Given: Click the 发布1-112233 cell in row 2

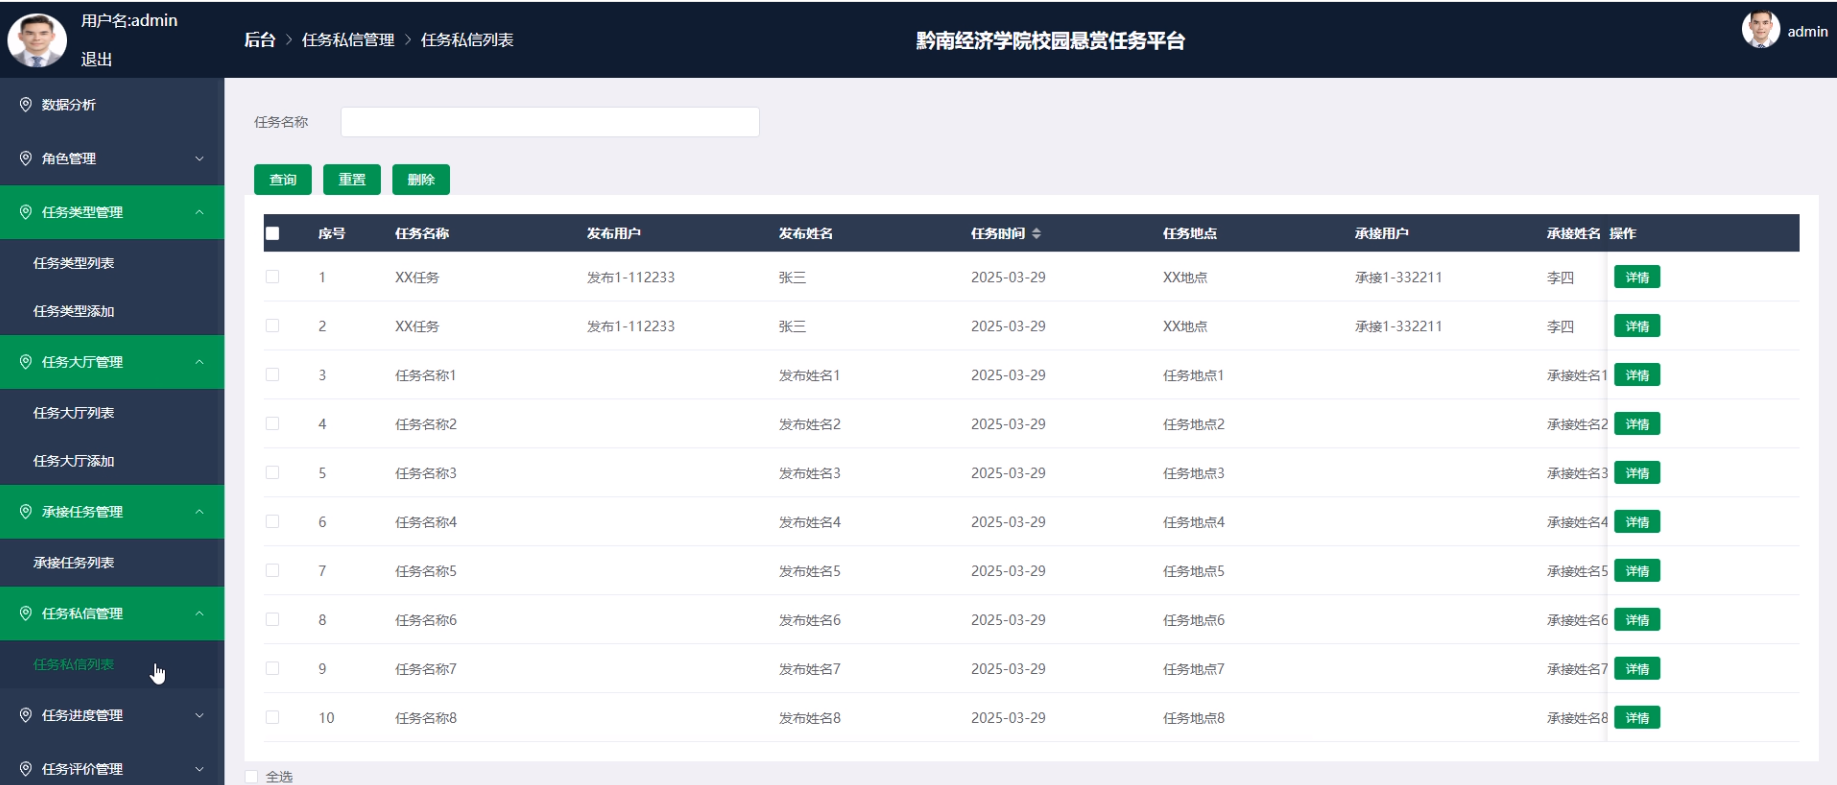Looking at the screenshot, I should click(631, 326).
